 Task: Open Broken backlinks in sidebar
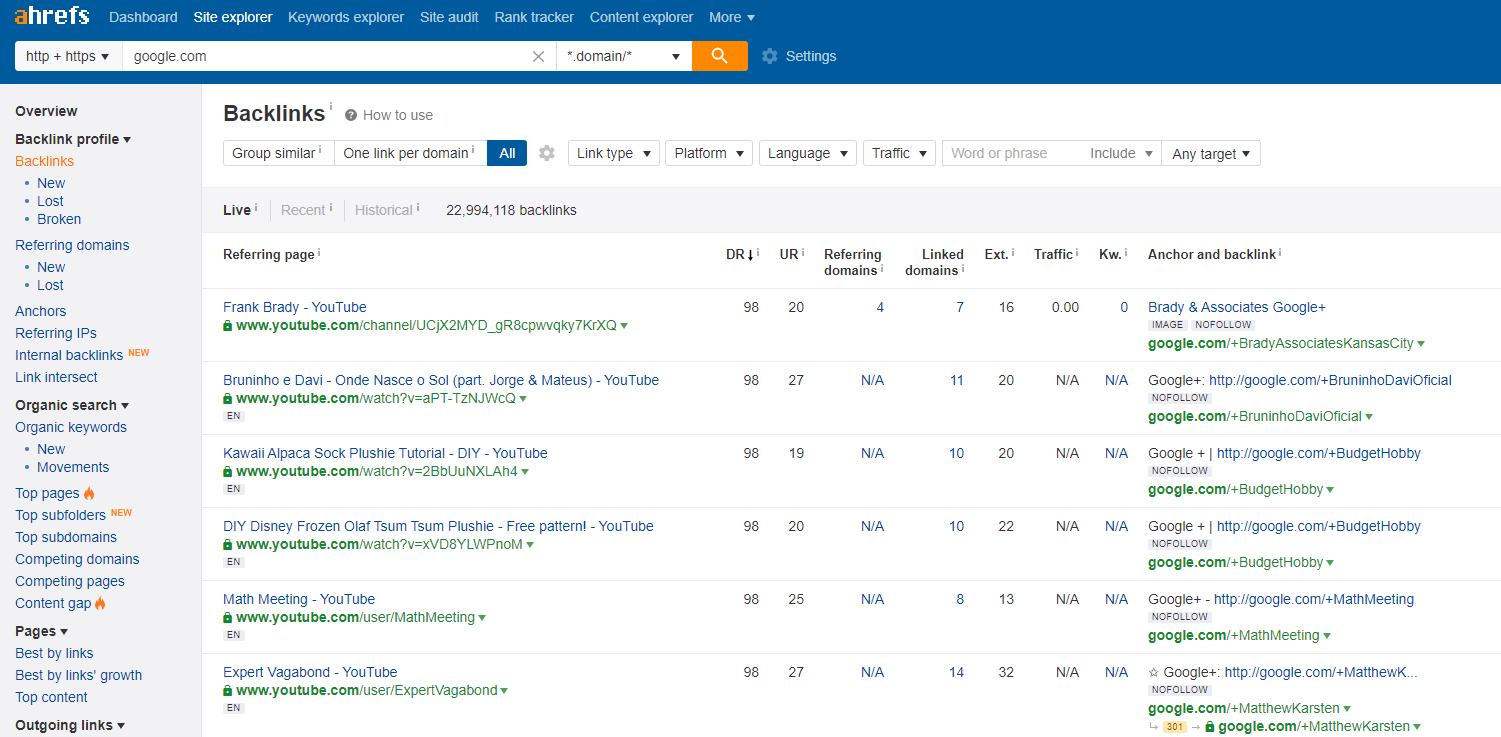tap(59, 219)
